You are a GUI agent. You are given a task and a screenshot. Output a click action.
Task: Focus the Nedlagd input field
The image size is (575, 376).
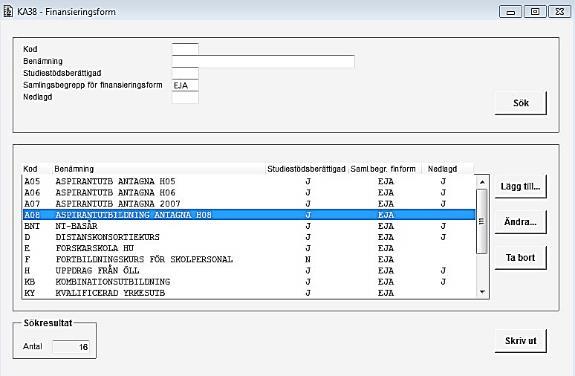[x=185, y=98]
